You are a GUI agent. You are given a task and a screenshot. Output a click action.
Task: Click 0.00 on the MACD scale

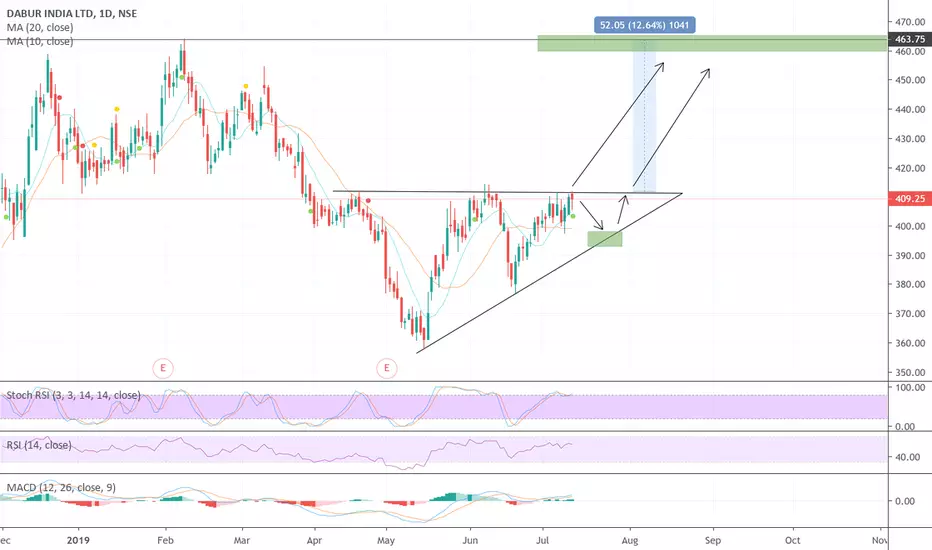[905, 501]
